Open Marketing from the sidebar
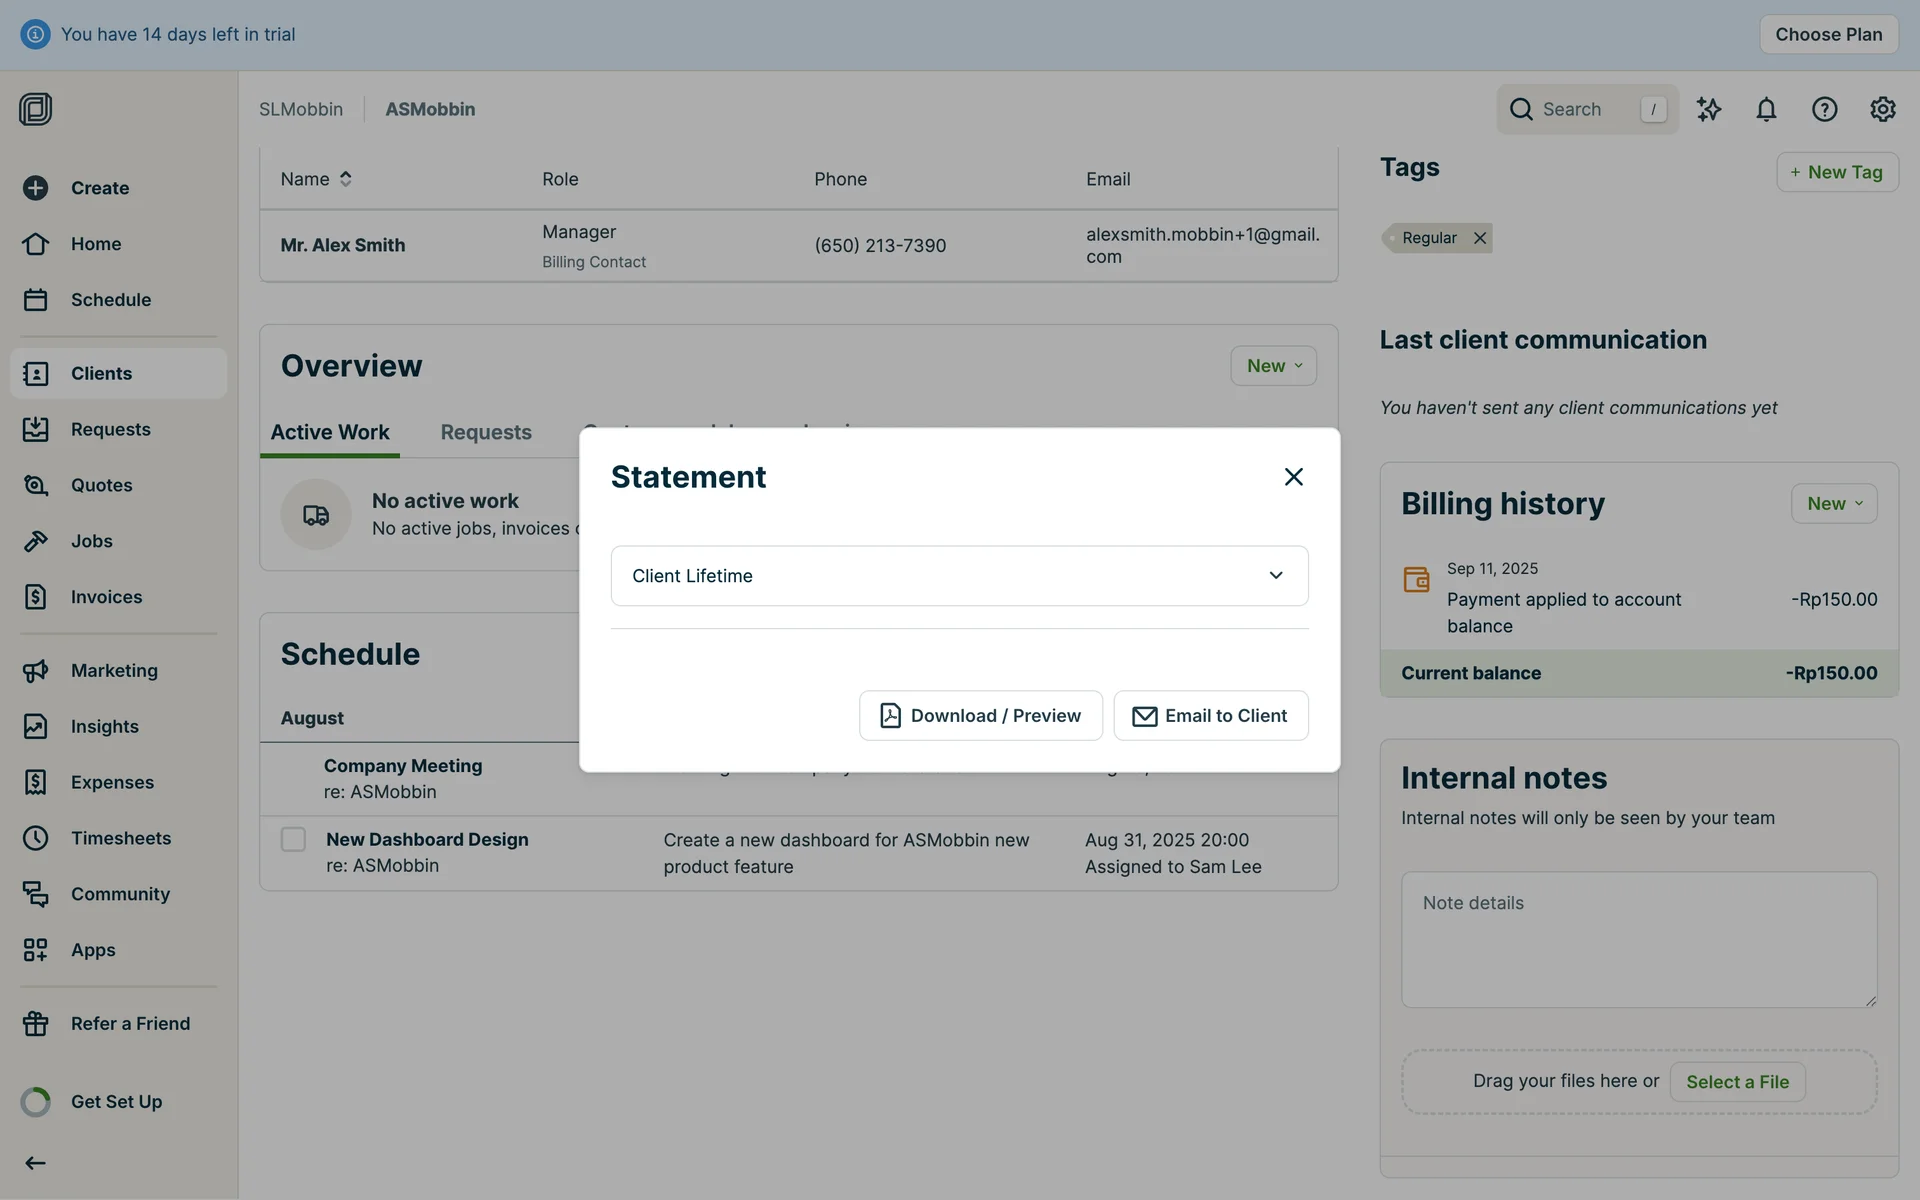 coord(114,671)
